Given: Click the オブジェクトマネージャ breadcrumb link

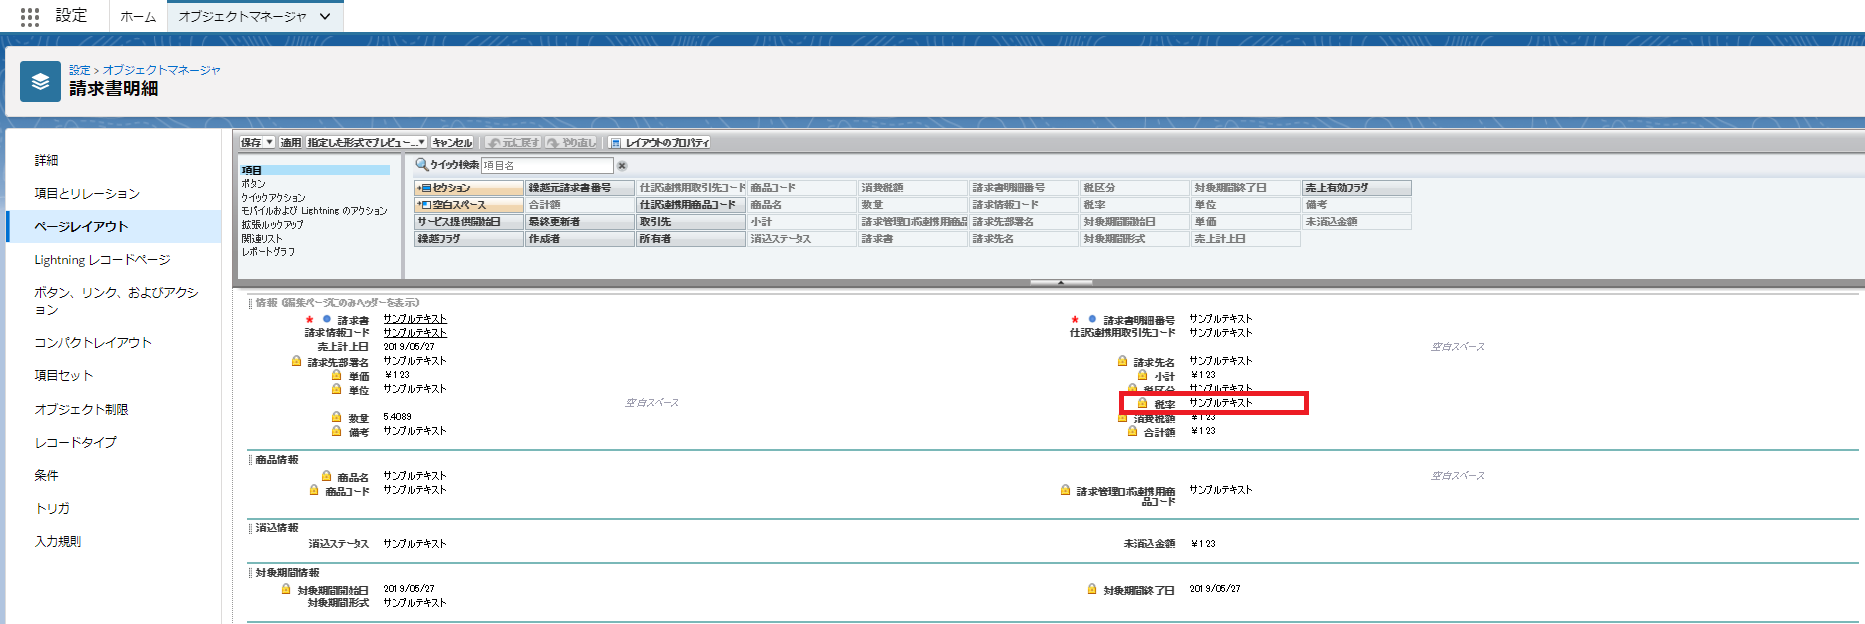Looking at the screenshot, I should click(161, 70).
